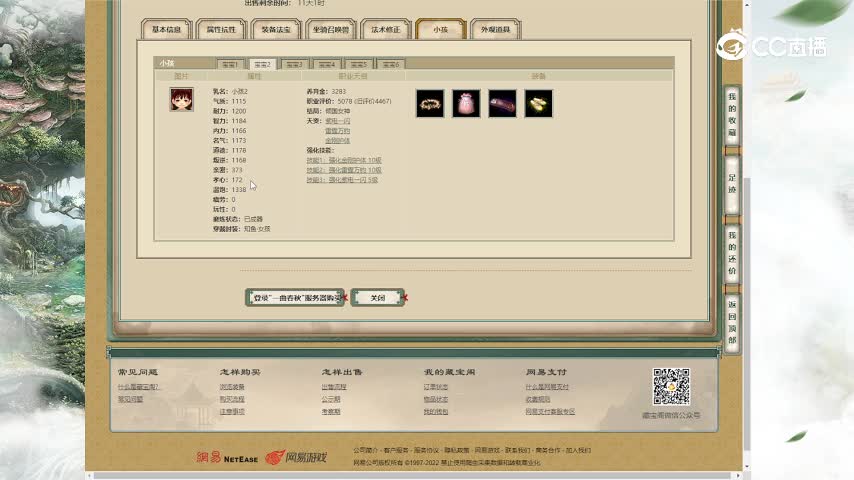Click the red NetEase logo
Image resolution: width=854 pixels, height=480 pixels.
pyautogui.click(x=227, y=458)
